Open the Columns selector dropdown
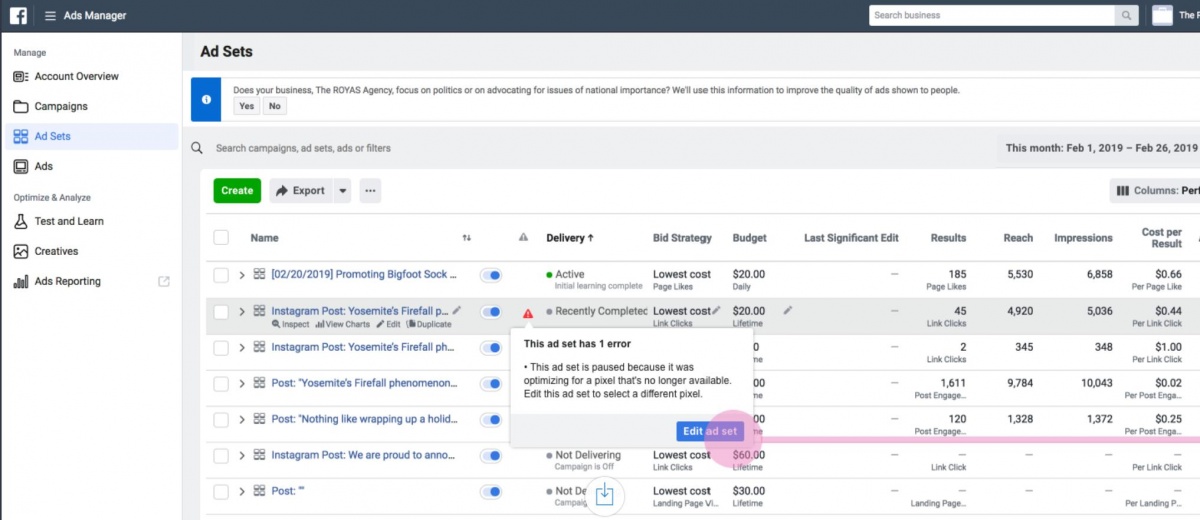 (1156, 191)
